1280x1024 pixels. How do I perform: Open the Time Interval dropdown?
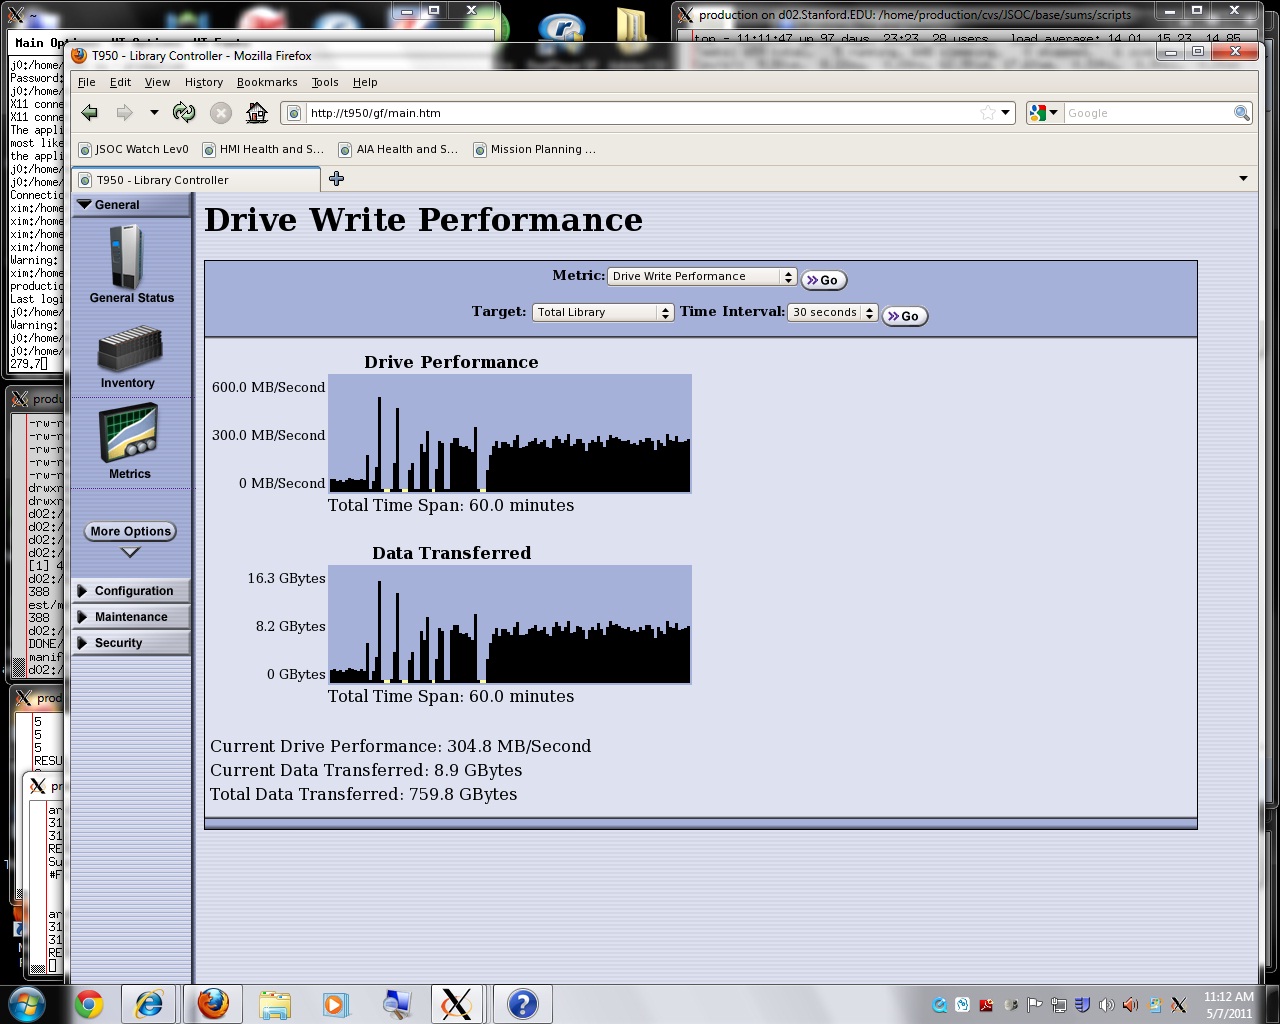tap(832, 313)
